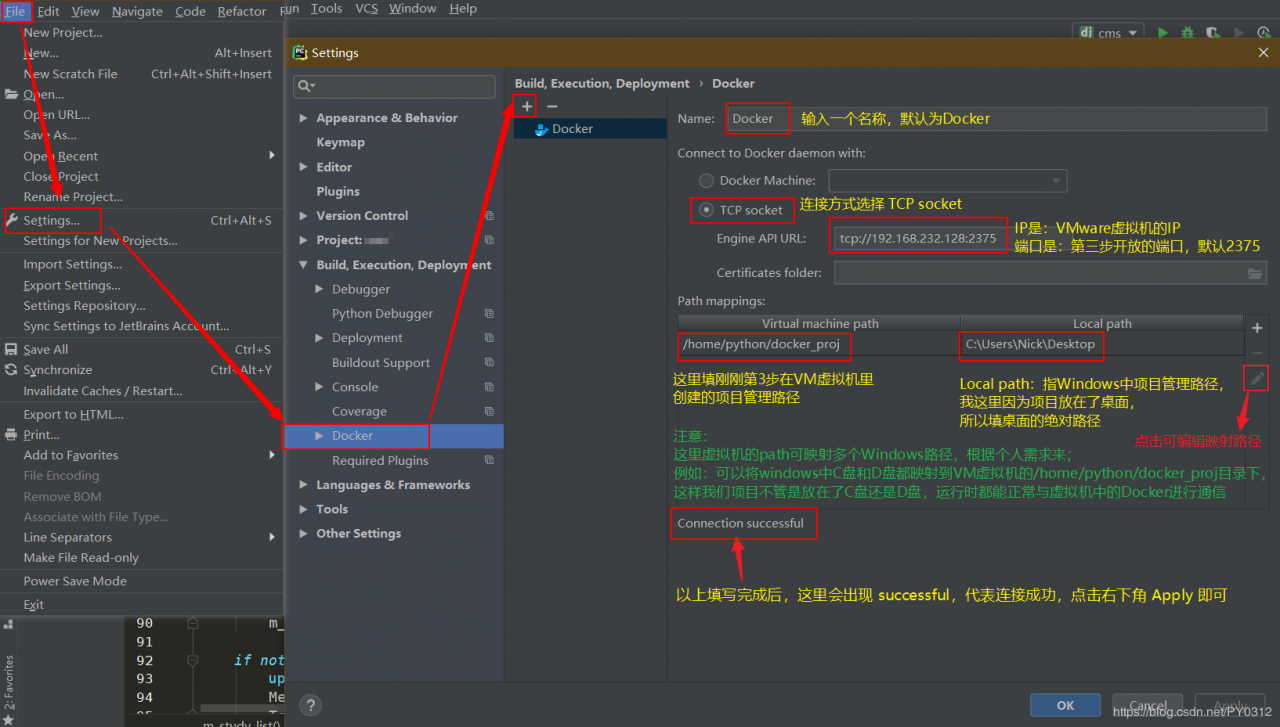Screen dimensions: 1280x727
Task: Expand Other Settings node
Action: click(x=304, y=534)
